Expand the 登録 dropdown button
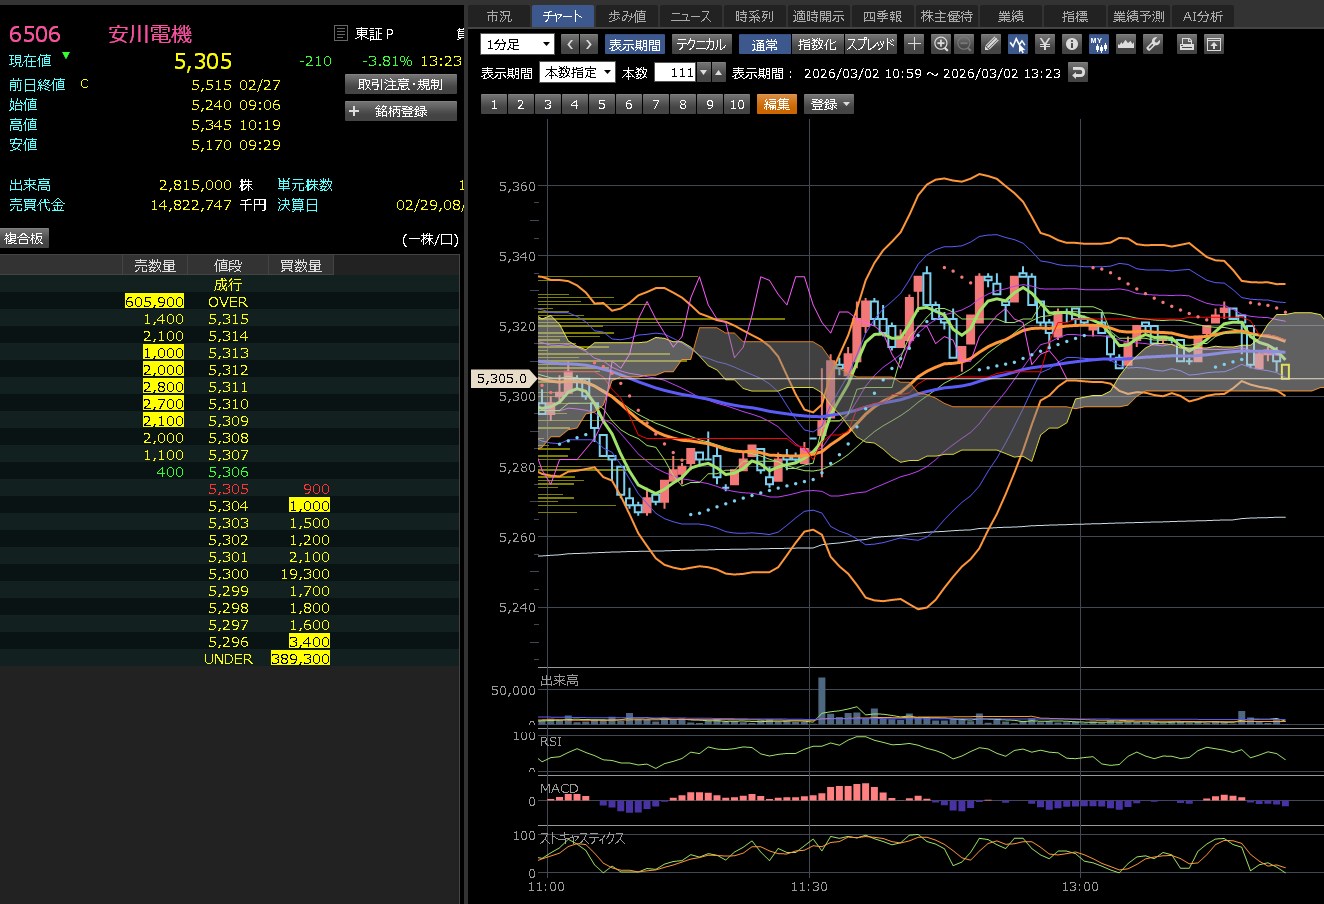The height and width of the screenshot is (904, 1324). 830,104
